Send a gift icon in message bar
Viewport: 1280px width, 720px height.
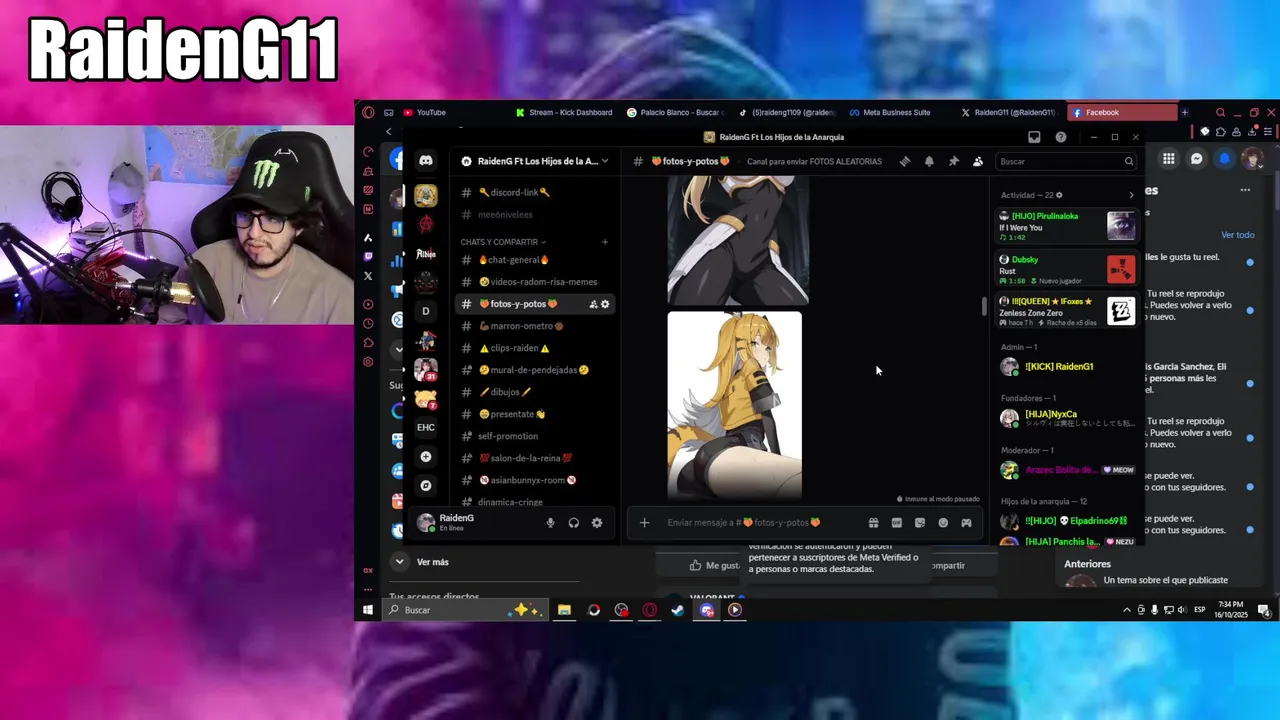click(x=873, y=523)
